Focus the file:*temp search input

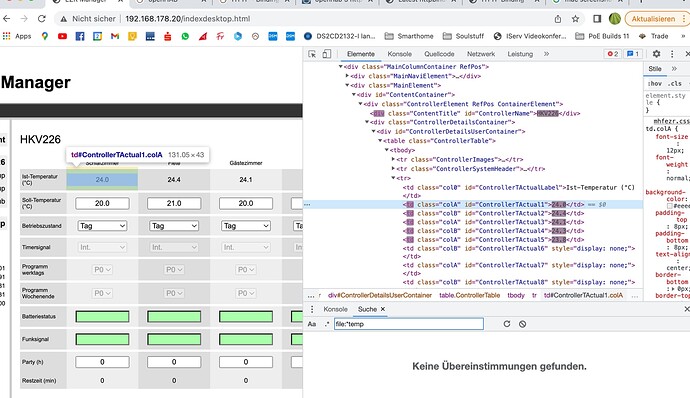point(408,324)
